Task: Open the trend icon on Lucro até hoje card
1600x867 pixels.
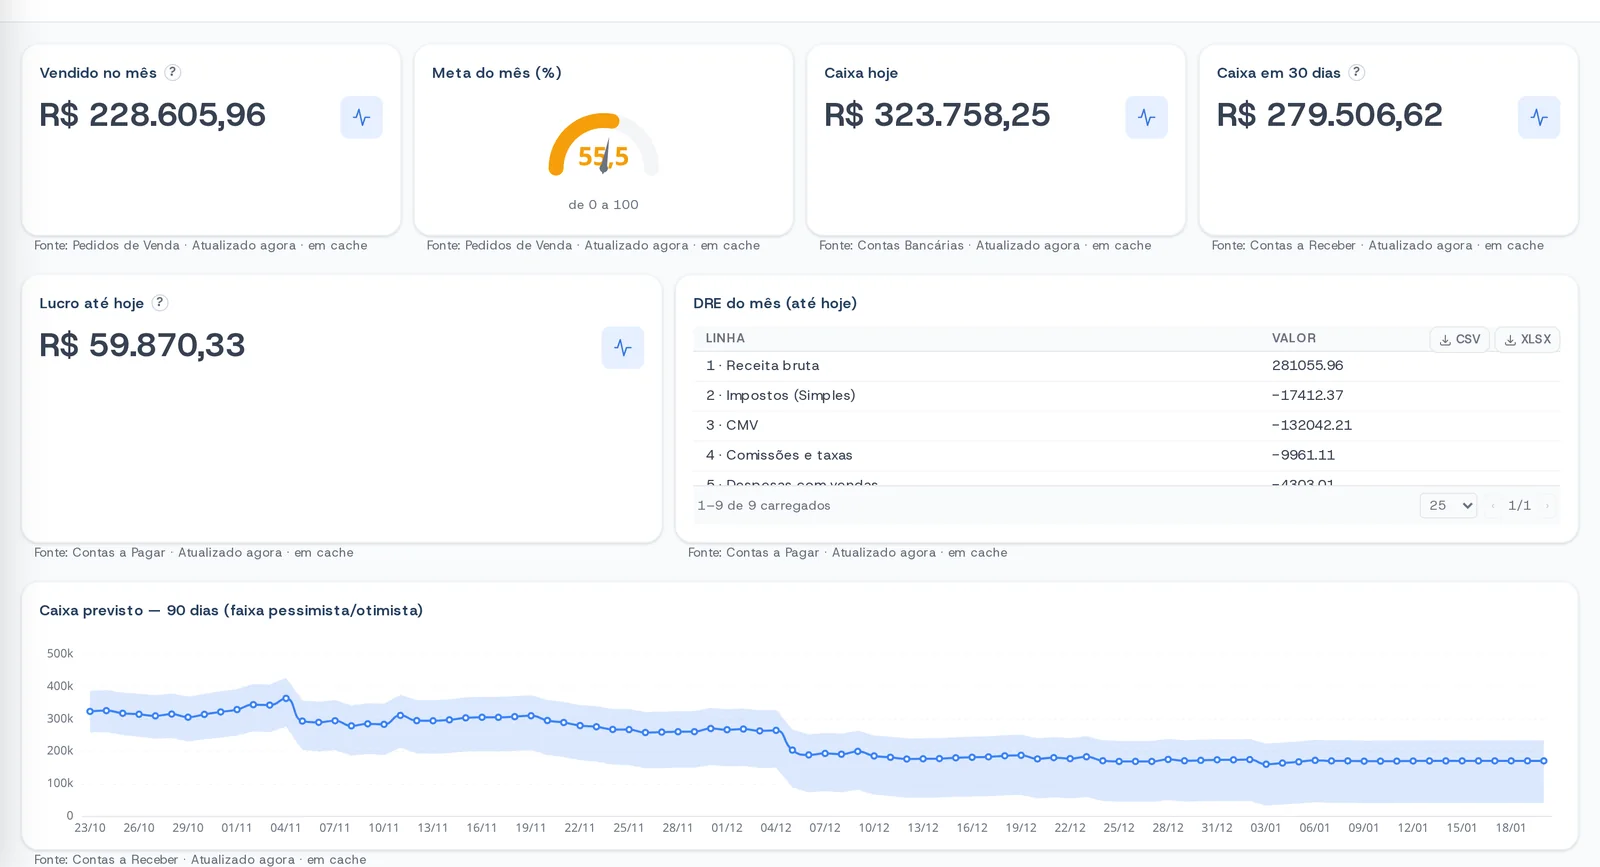Action: [623, 347]
